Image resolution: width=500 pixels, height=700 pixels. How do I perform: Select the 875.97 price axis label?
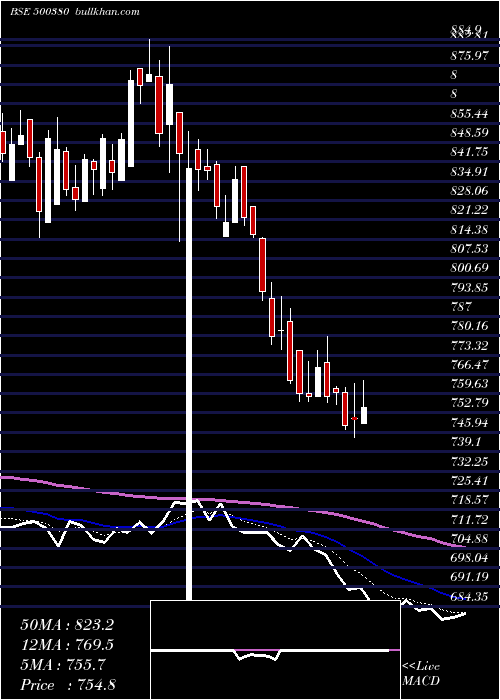469,56
